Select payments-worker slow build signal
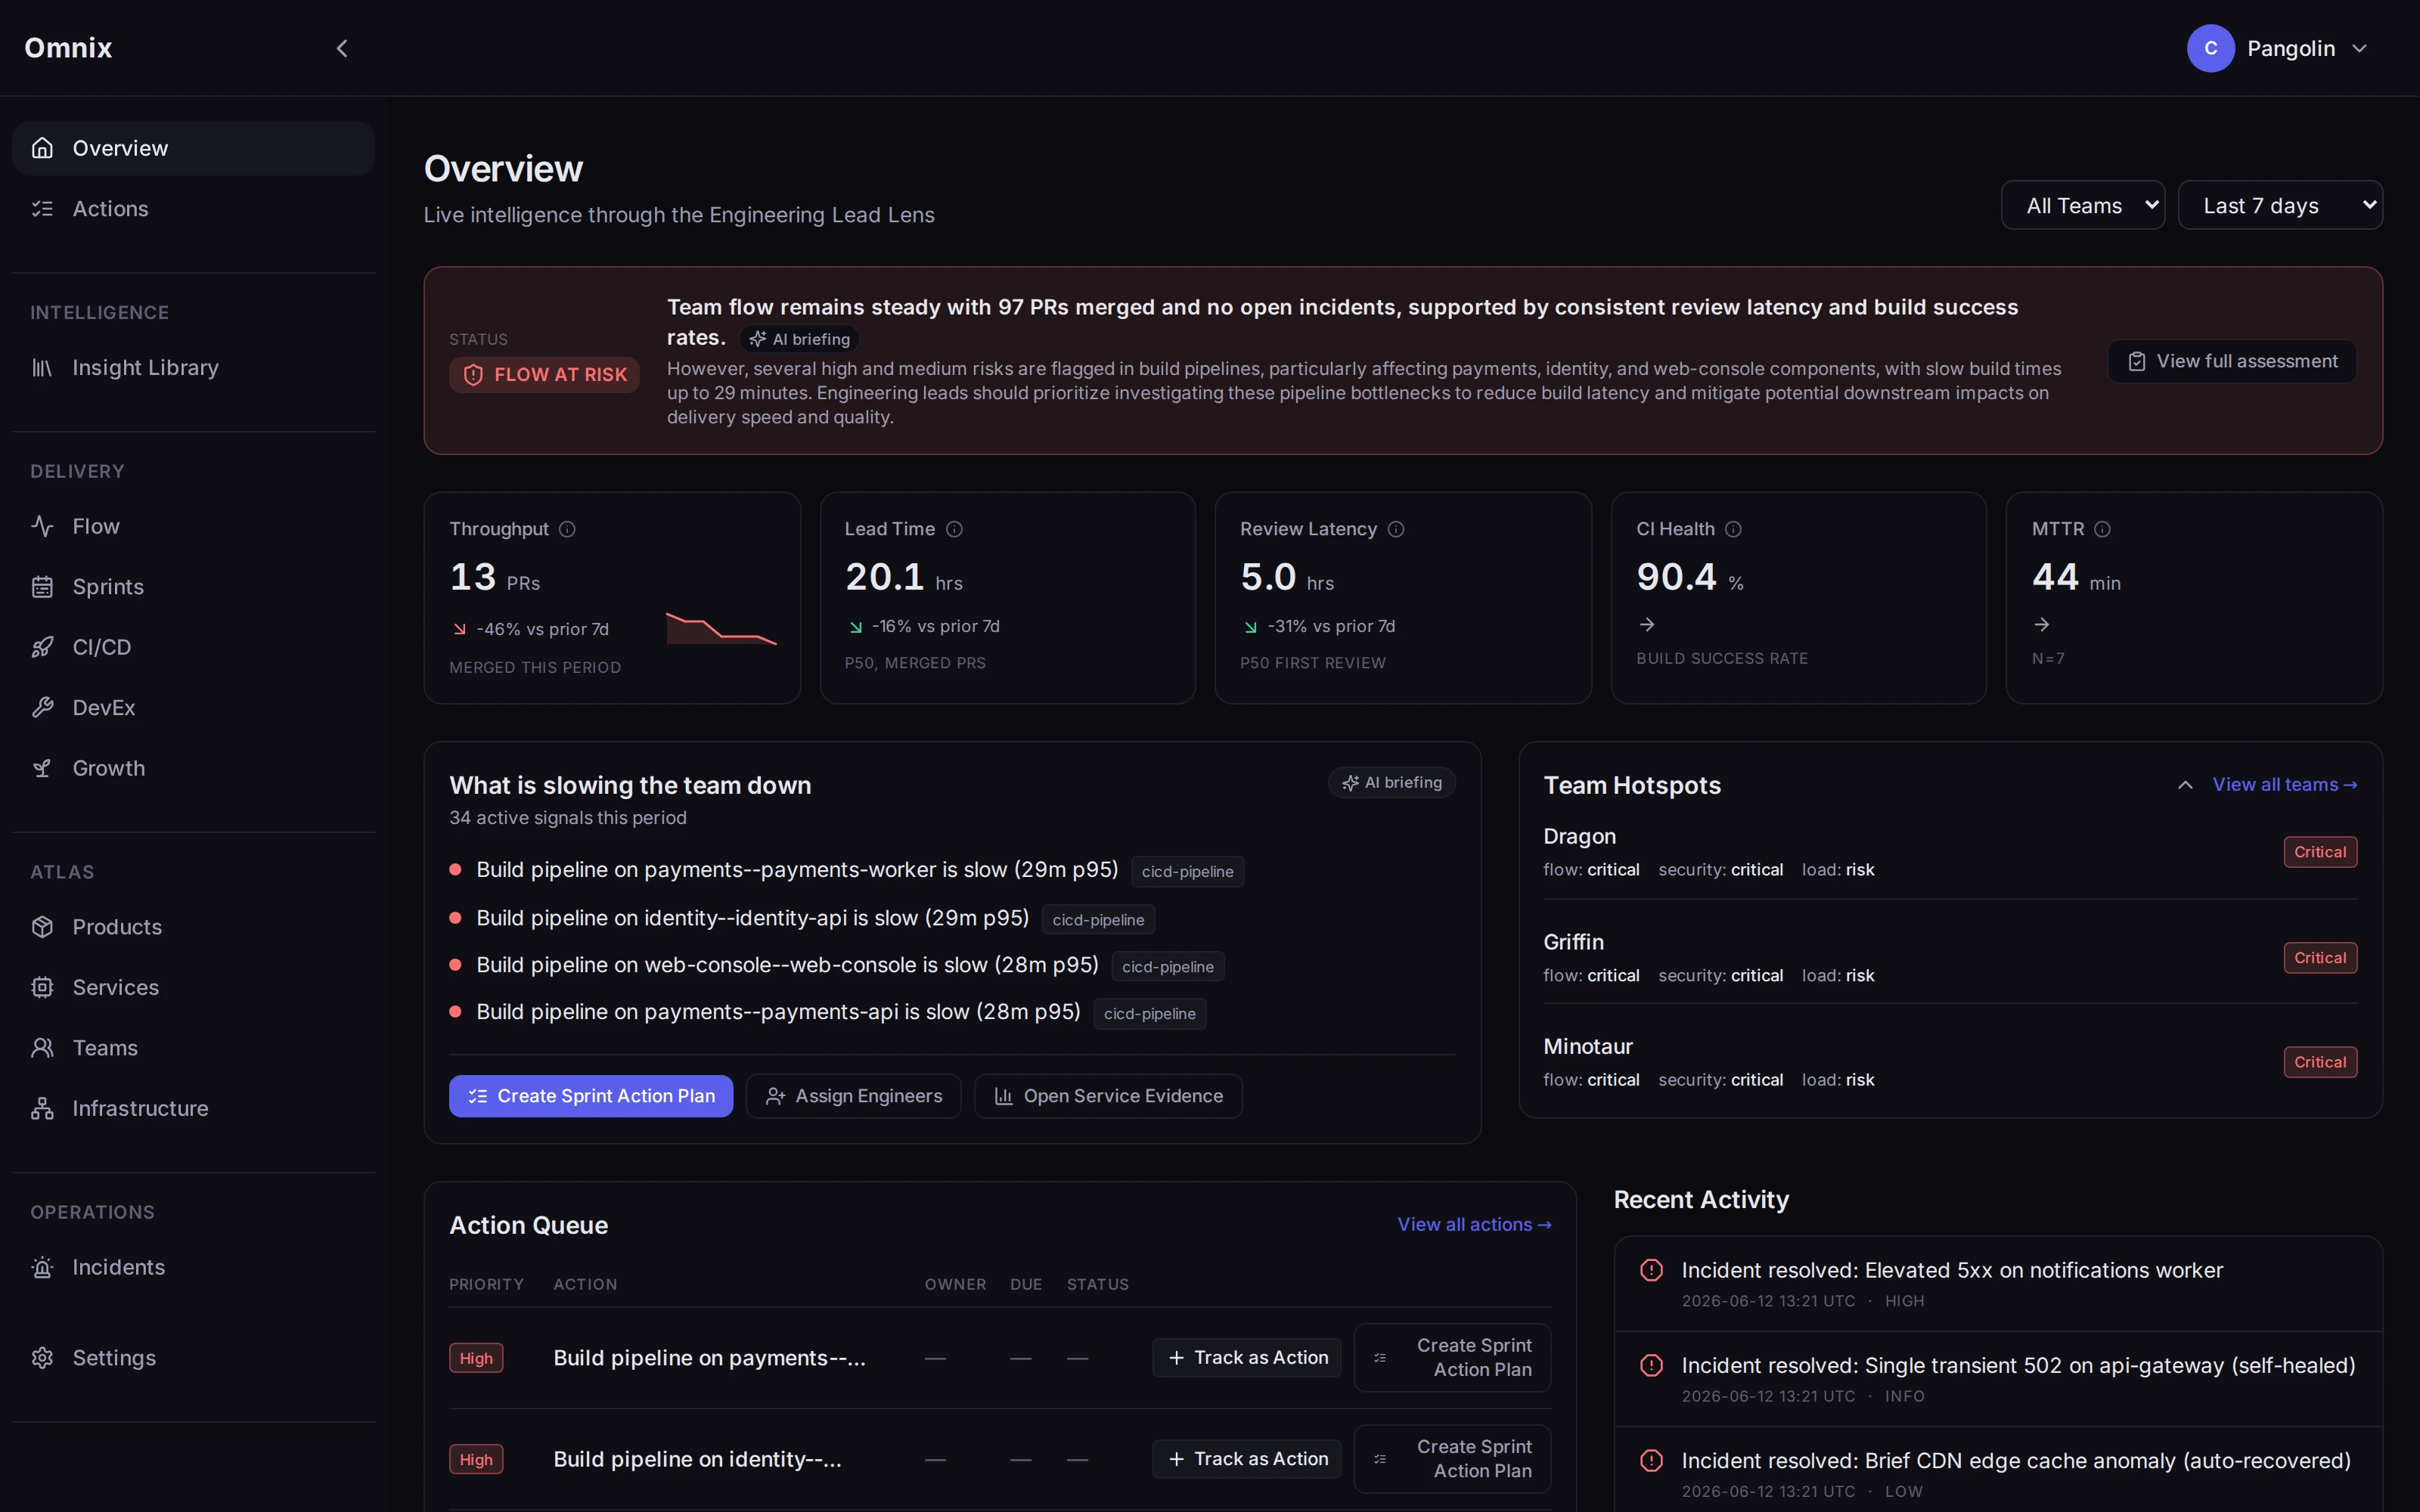Viewport: 2420px width, 1512px height. 797,870
